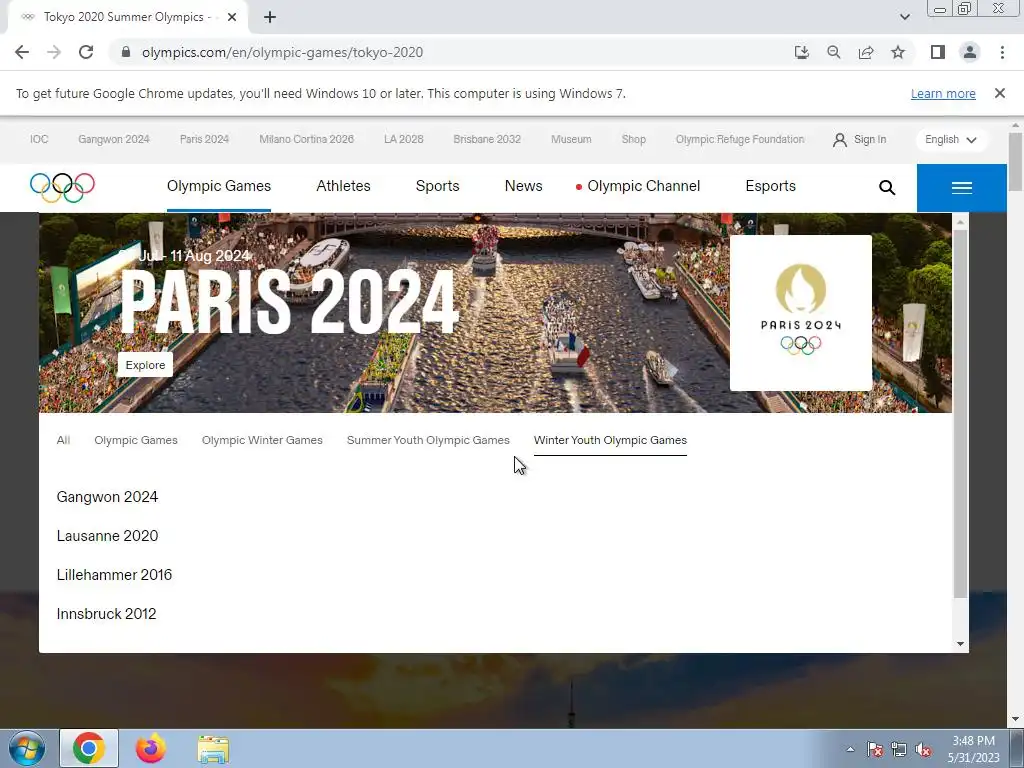Open the Esports nav item
1024x768 pixels.
click(x=771, y=186)
